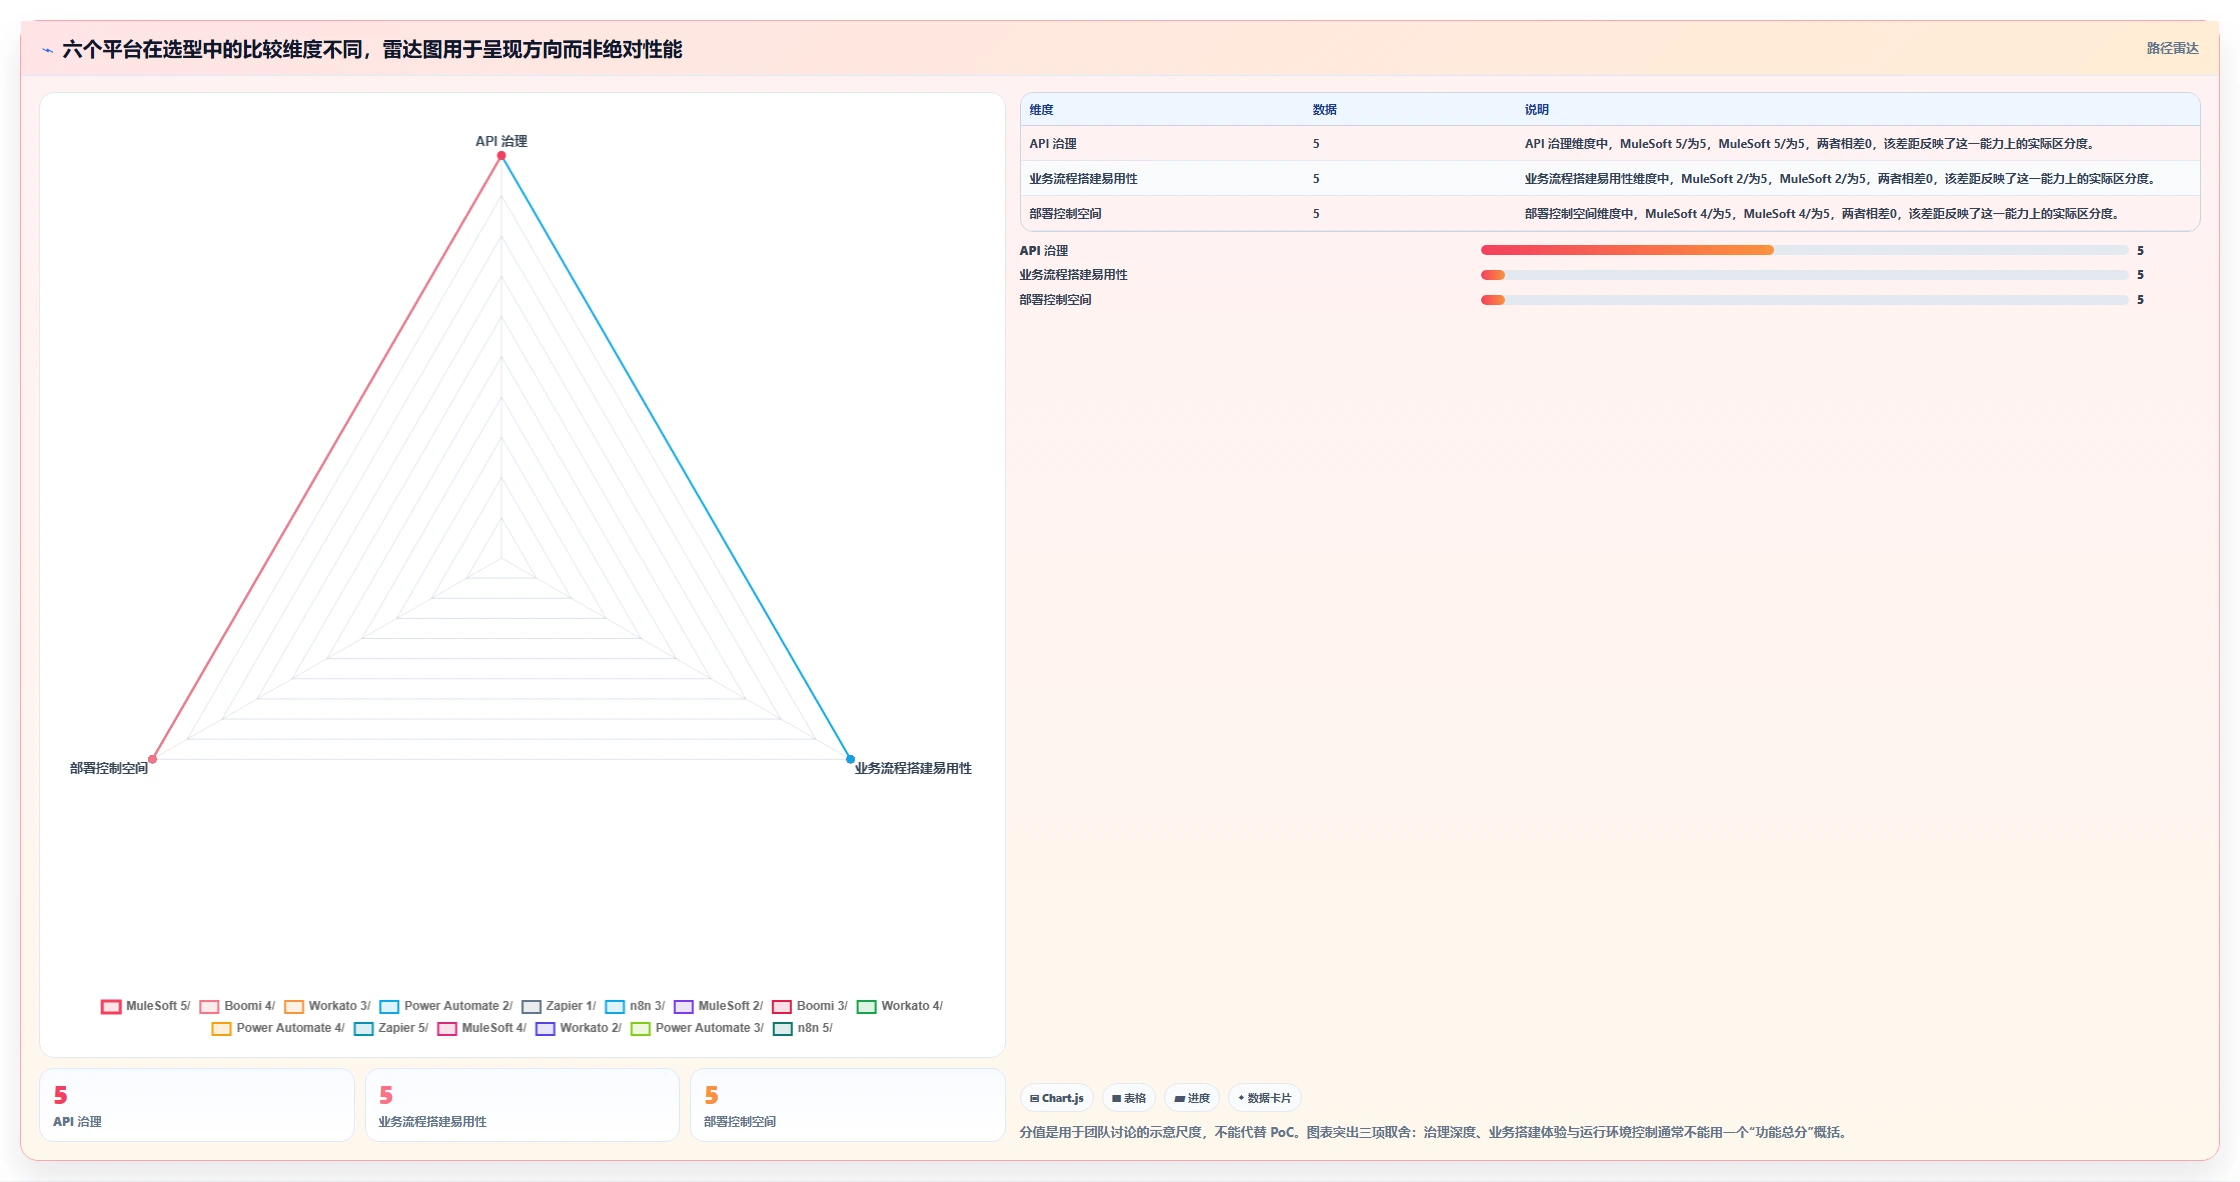Click the 部署控制空间 progress bar
The height and width of the screenshot is (1182, 2240).
click(x=1804, y=300)
